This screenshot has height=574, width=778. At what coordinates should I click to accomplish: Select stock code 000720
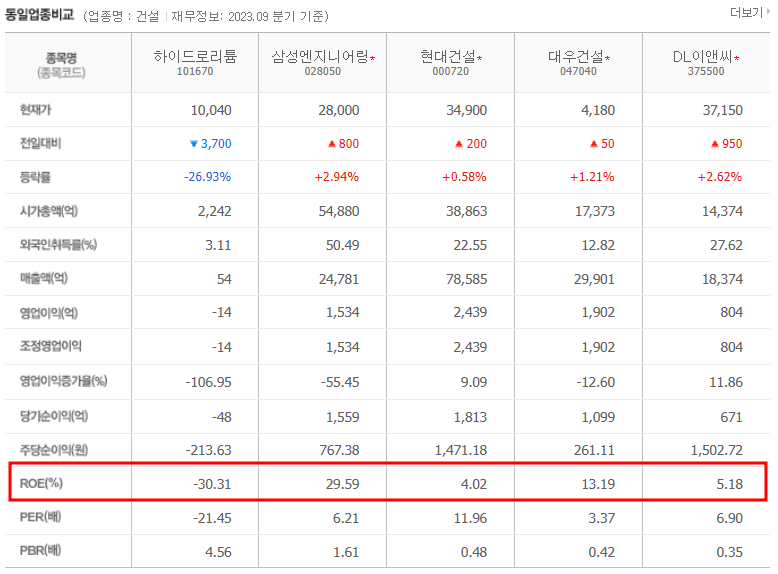pos(451,71)
